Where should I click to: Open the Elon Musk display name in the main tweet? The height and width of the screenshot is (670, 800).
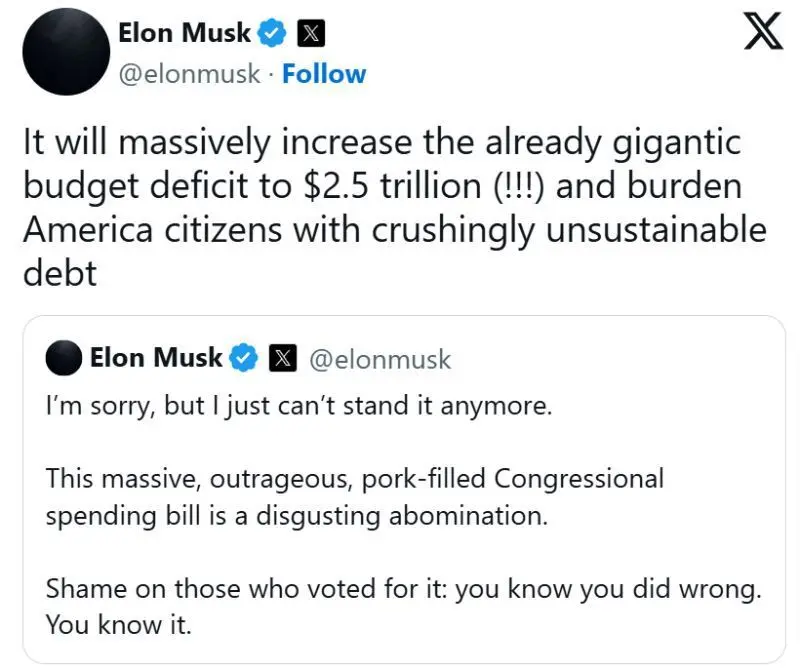pos(184,33)
